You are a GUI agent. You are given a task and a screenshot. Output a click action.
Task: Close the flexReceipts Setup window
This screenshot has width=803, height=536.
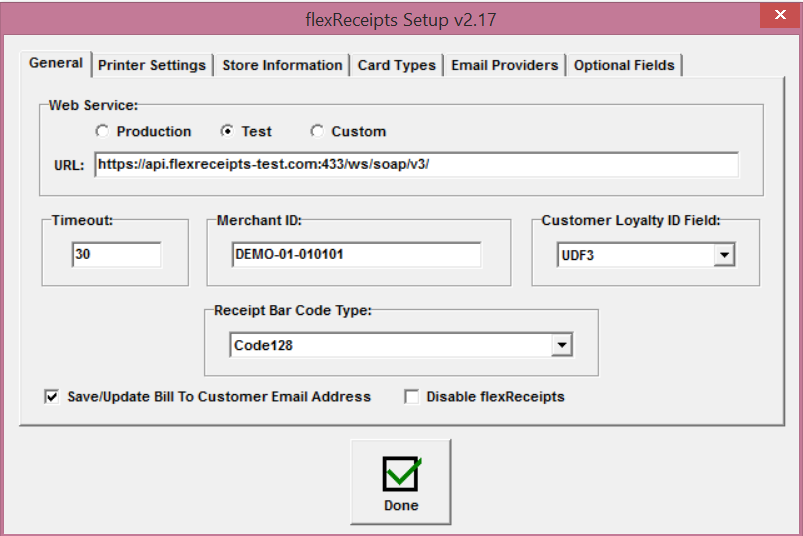coord(780,15)
